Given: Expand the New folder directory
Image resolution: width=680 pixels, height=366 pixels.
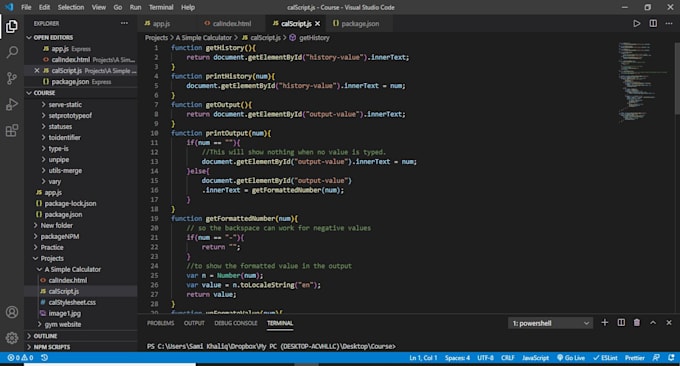Looking at the screenshot, I should point(56,225).
